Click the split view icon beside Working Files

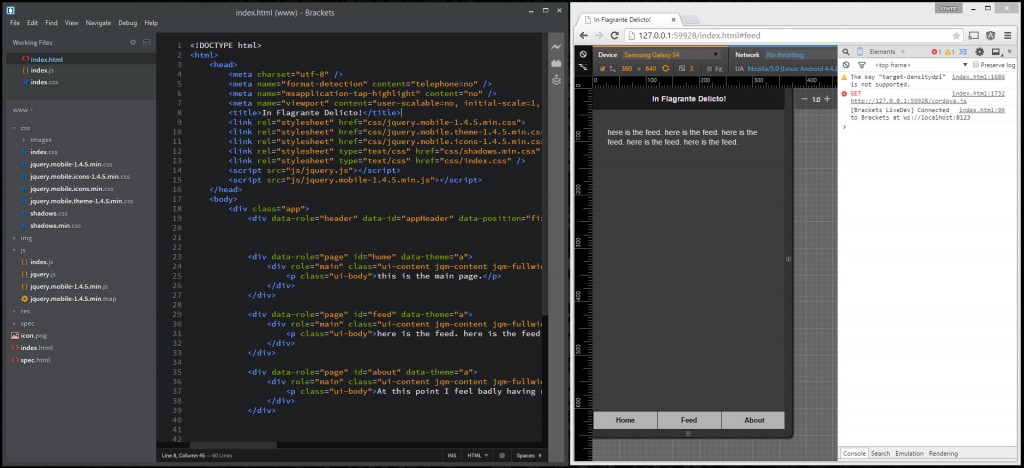[x=147, y=42]
